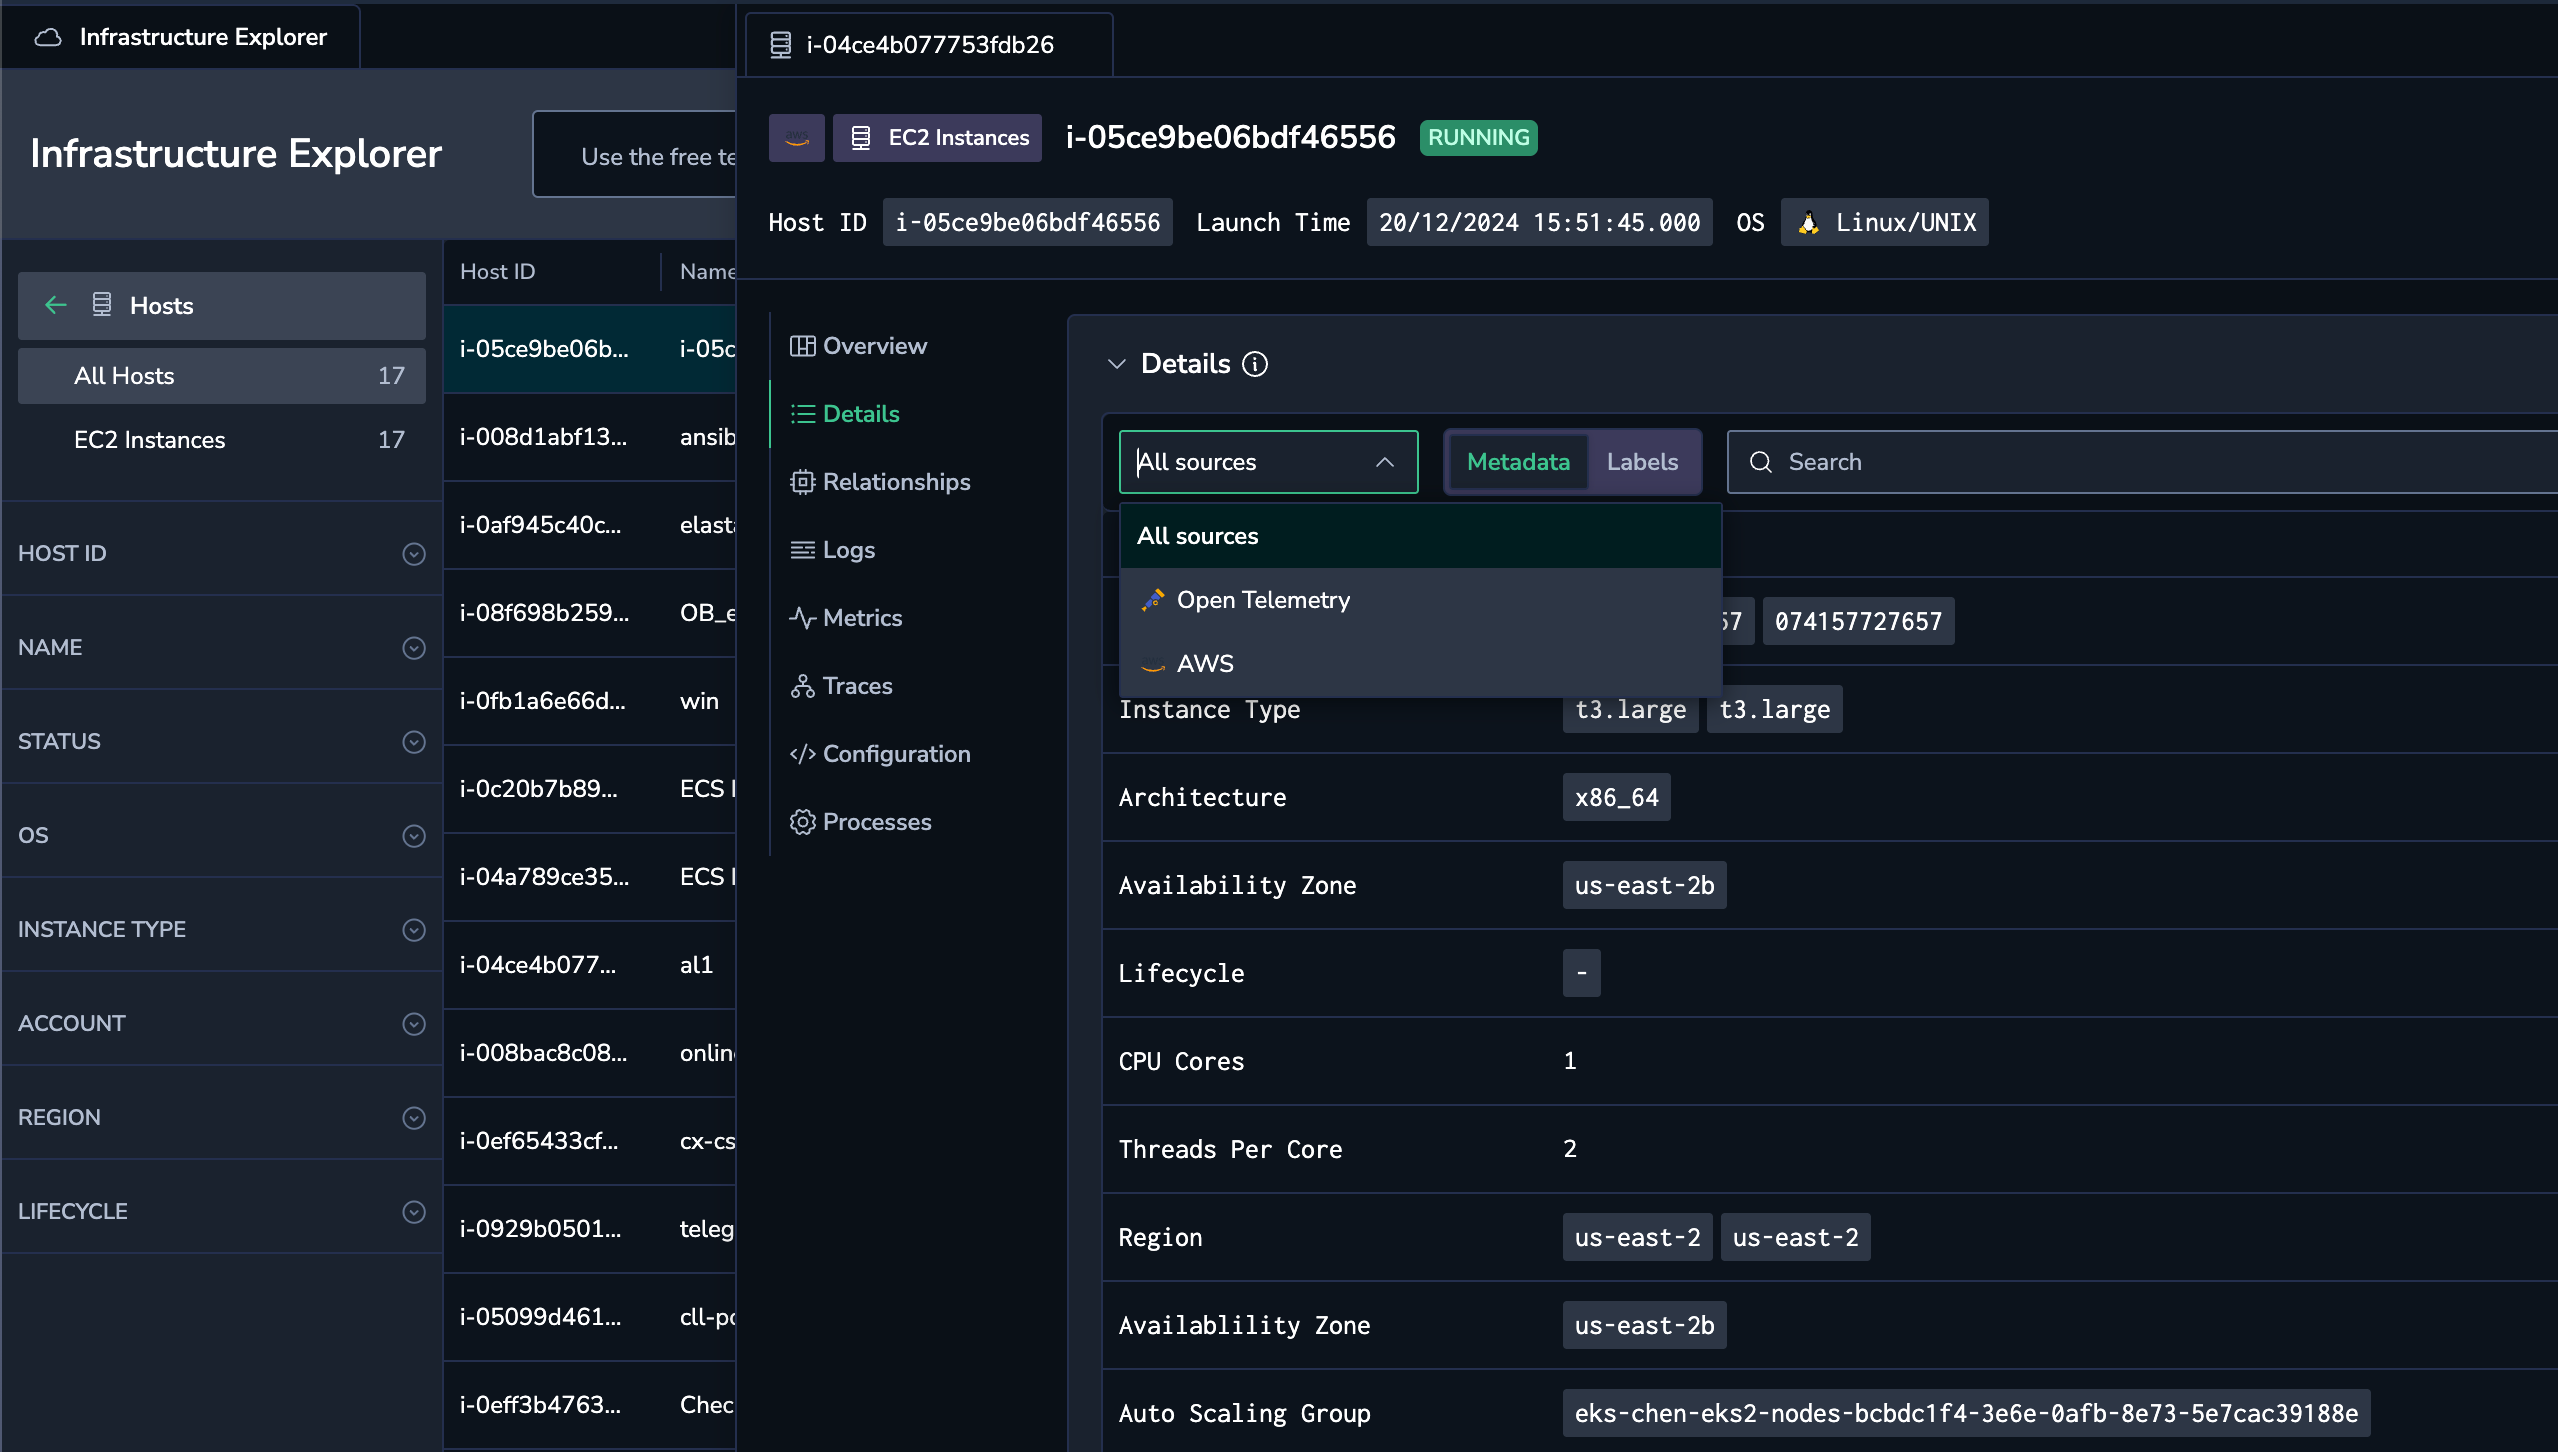Open the Relationships section
Image resolution: width=2558 pixels, height=1452 pixels.
pyautogui.click(x=880, y=482)
